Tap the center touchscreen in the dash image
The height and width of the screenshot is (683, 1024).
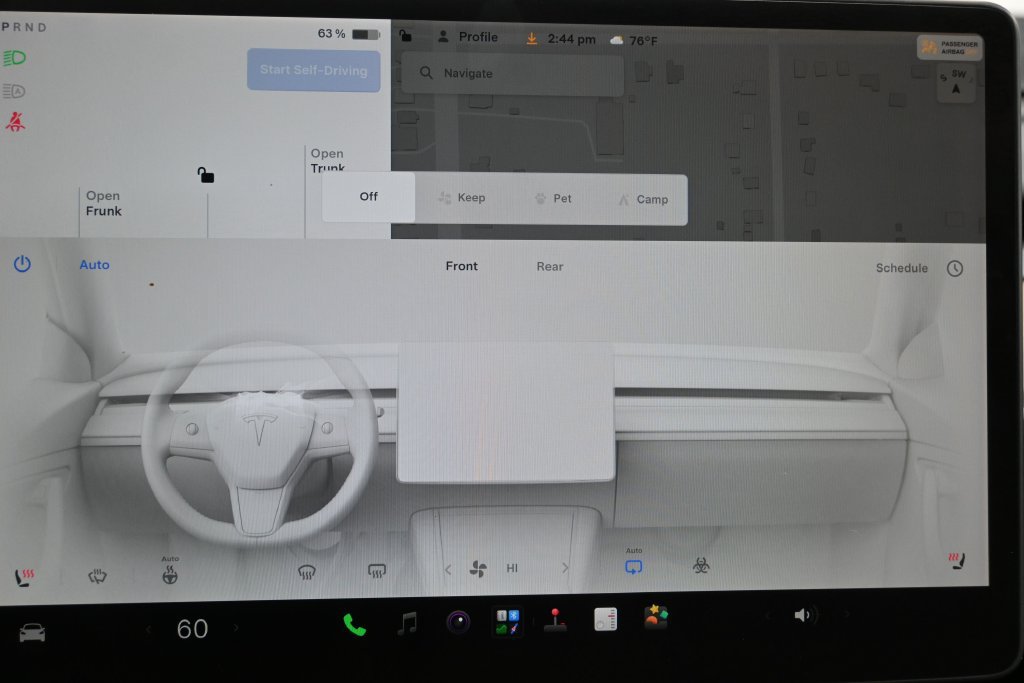(x=506, y=413)
